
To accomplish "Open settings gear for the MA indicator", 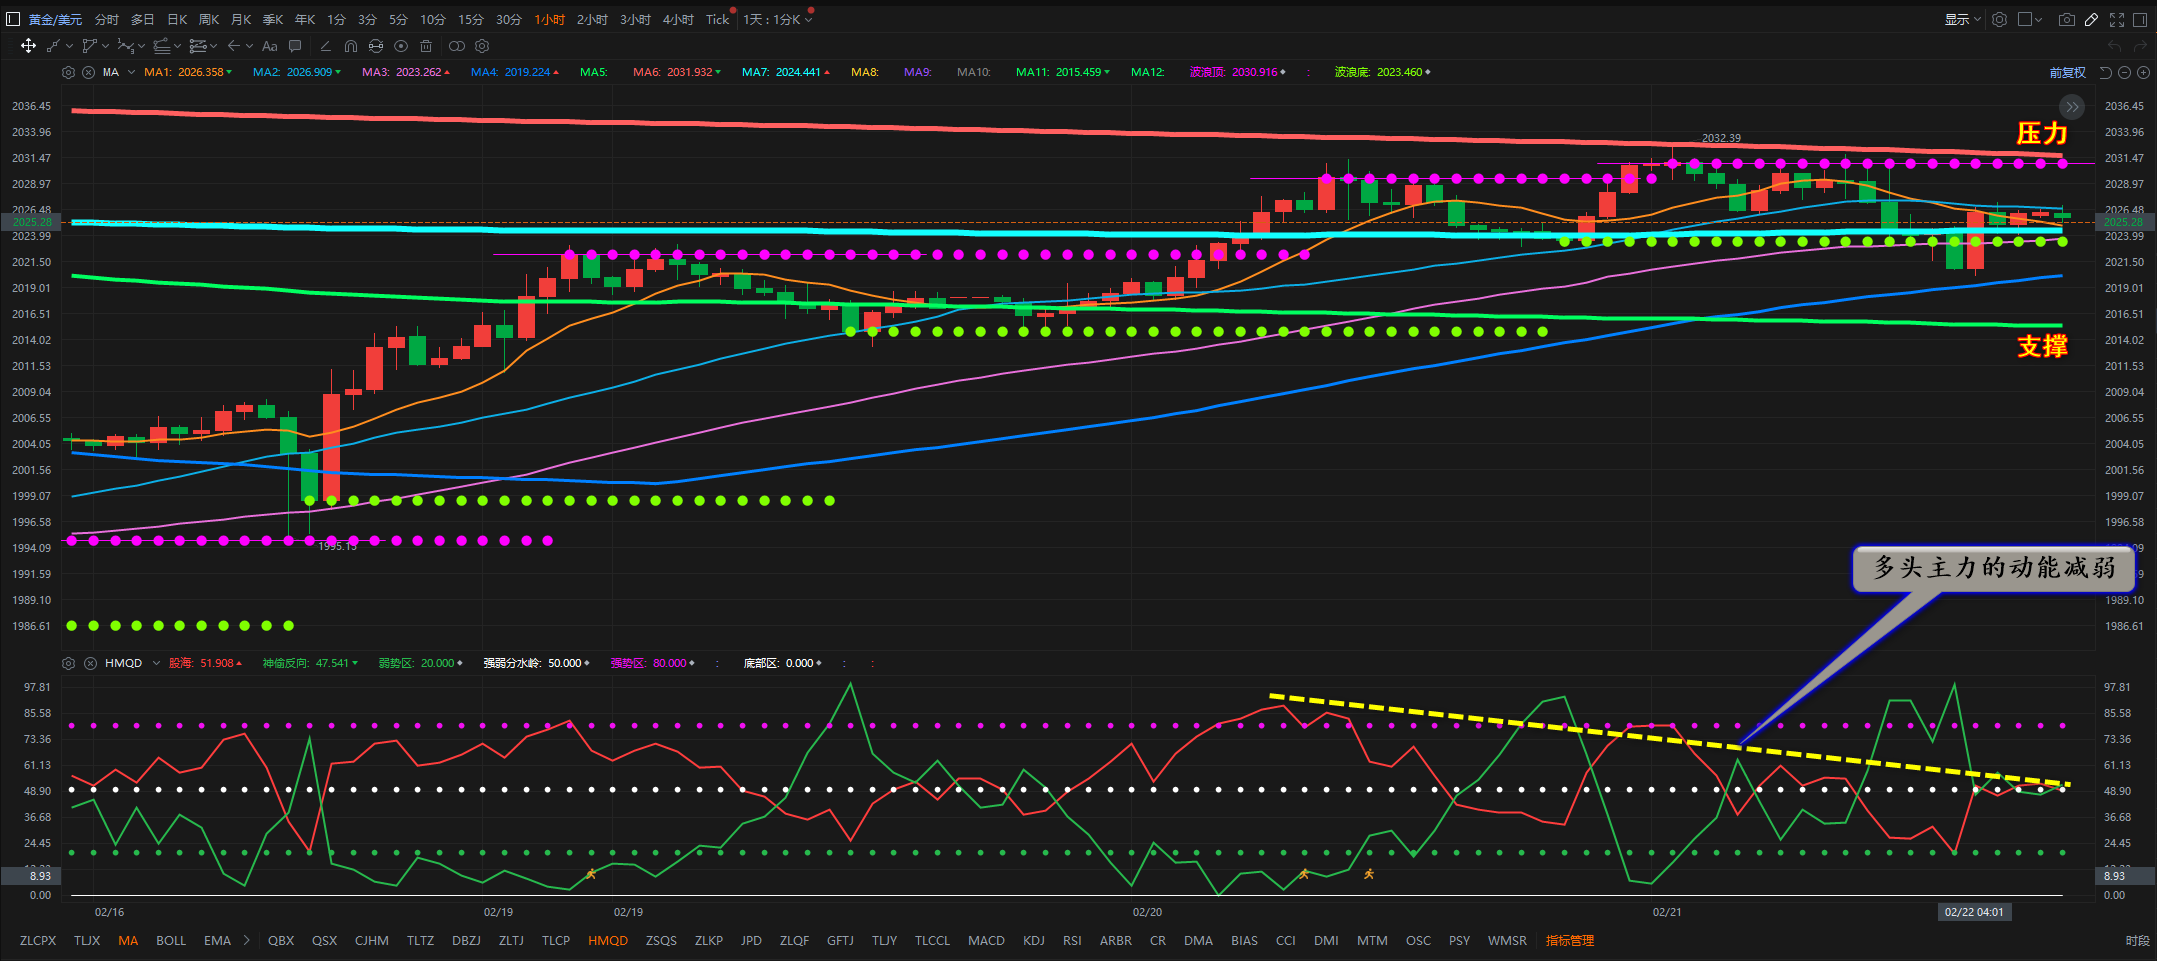I will click(68, 72).
